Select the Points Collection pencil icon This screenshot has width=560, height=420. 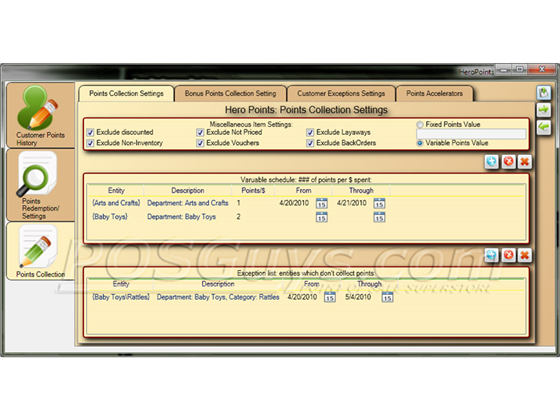click(x=38, y=247)
